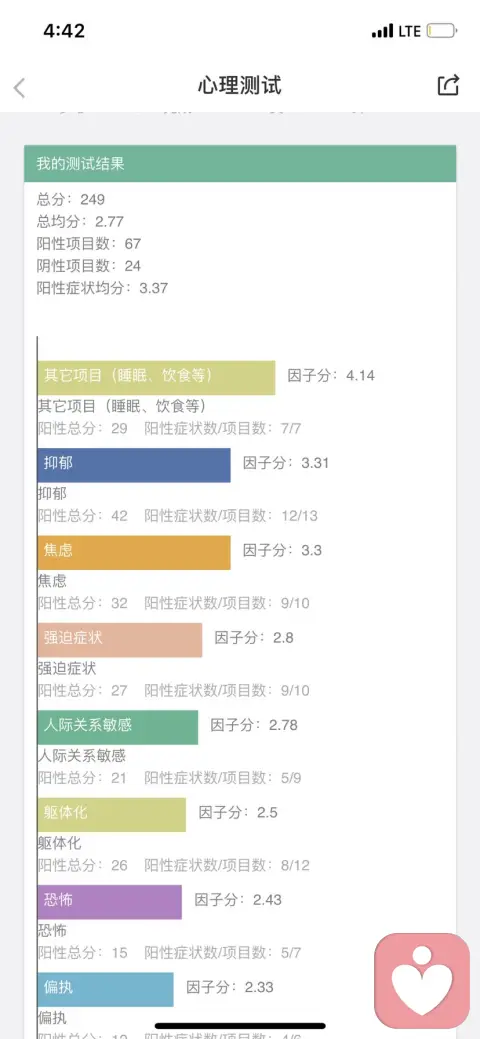Tap the cellular signal bars icon
480x1039 pixels.
point(383,31)
